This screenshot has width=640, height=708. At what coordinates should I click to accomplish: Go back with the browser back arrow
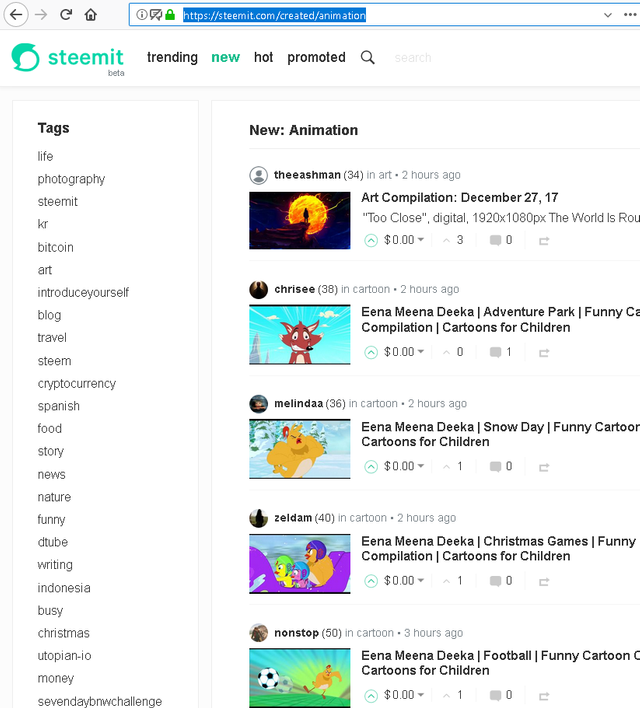click(16, 15)
